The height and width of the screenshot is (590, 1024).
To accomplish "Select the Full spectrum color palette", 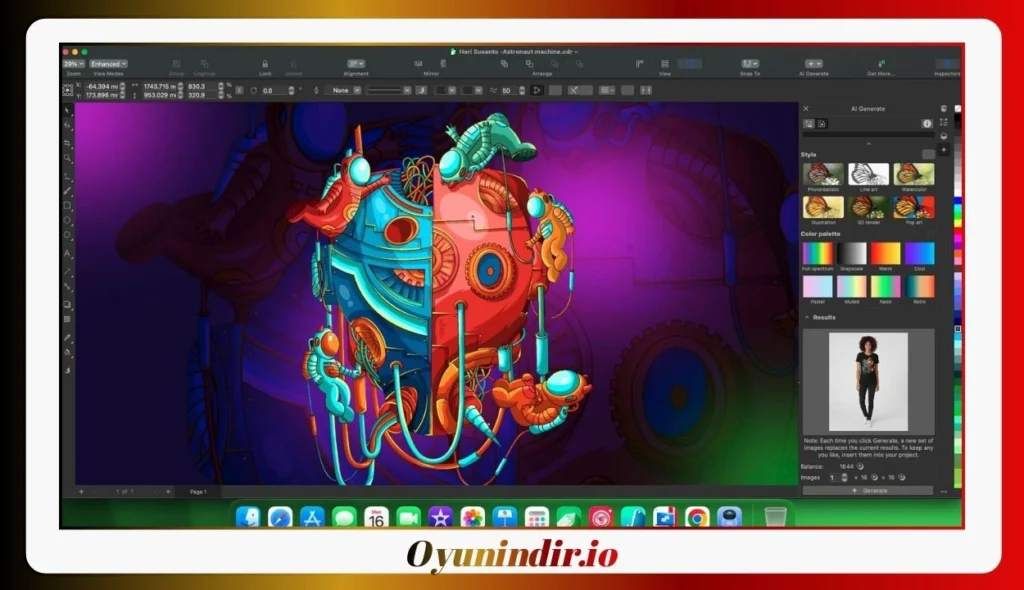I will tap(818, 253).
